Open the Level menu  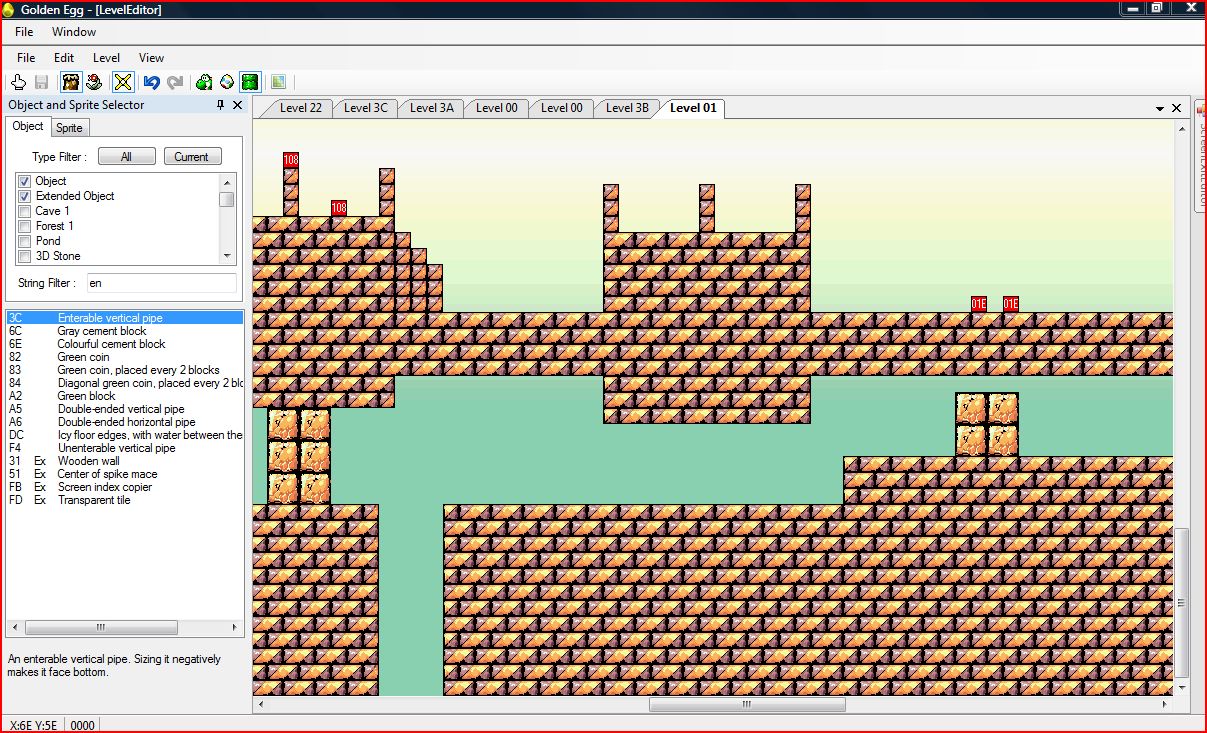click(106, 58)
